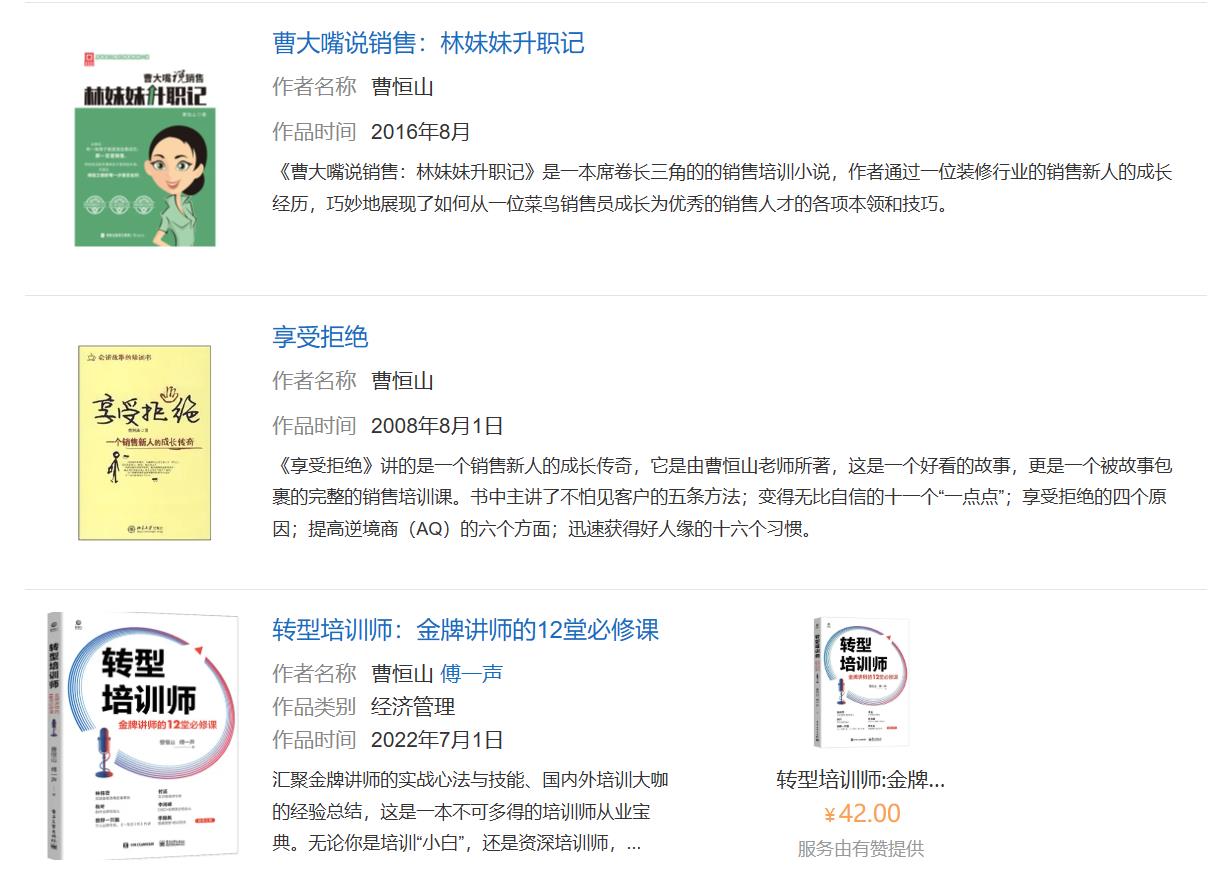1214x894 pixels.
Task: Click author name 曹恒山 under 享受拒绝
Action: point(403,381)
